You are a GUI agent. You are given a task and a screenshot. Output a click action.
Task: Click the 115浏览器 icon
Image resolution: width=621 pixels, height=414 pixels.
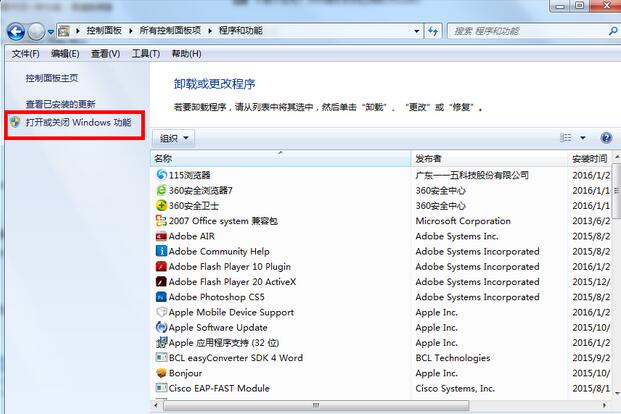161,175
